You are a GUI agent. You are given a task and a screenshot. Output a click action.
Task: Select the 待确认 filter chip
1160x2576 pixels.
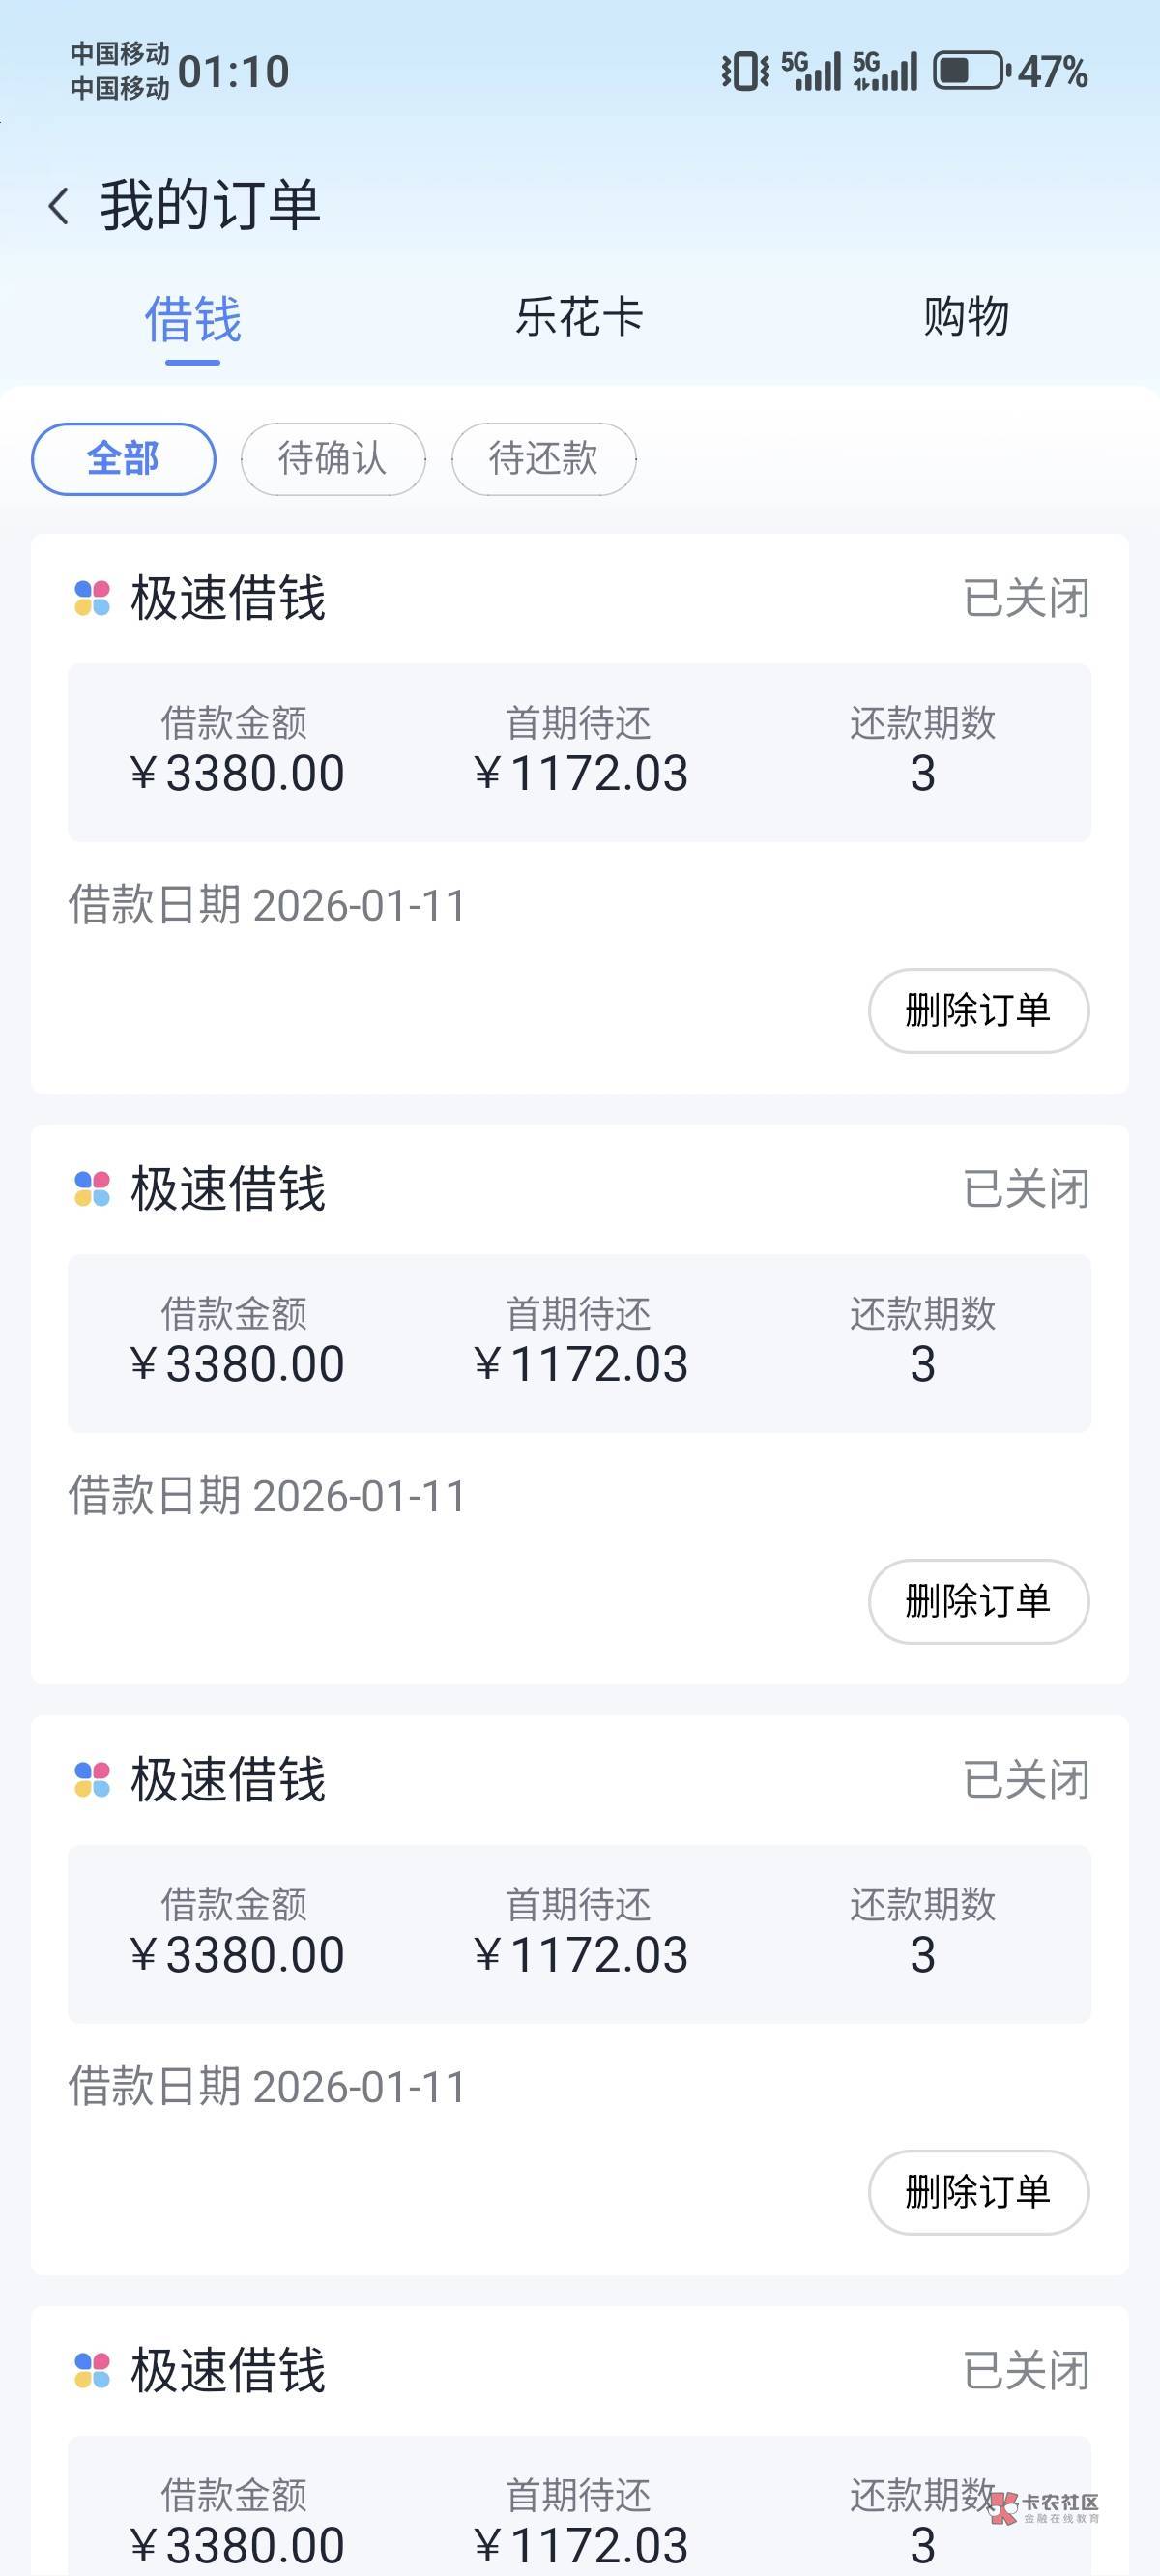click(x=333, y=459)
